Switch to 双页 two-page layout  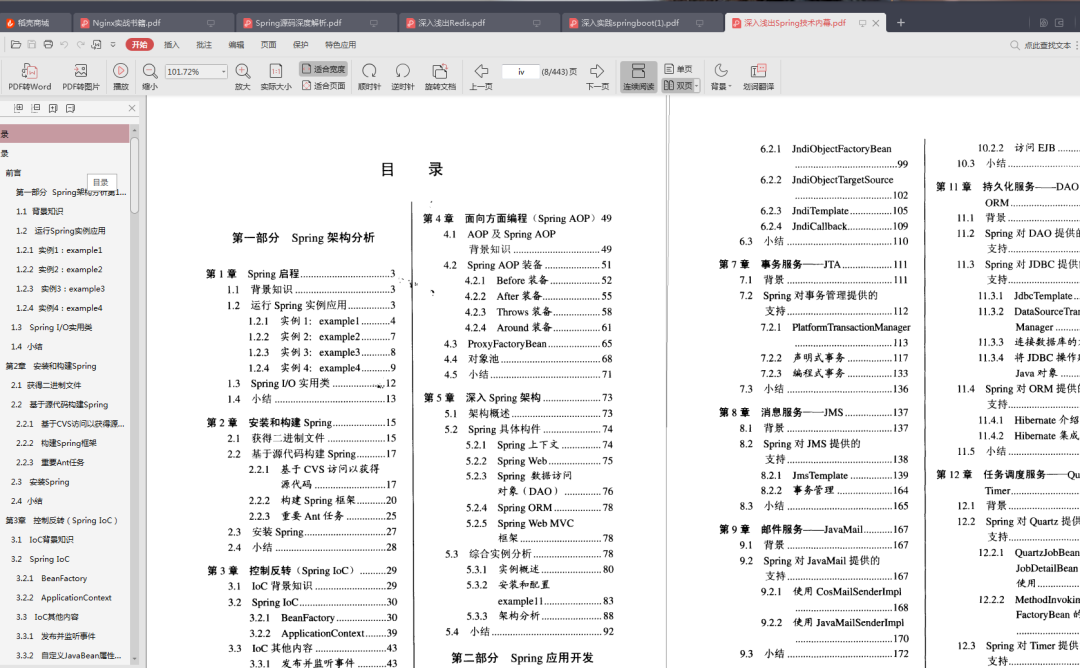coord(678,85)
